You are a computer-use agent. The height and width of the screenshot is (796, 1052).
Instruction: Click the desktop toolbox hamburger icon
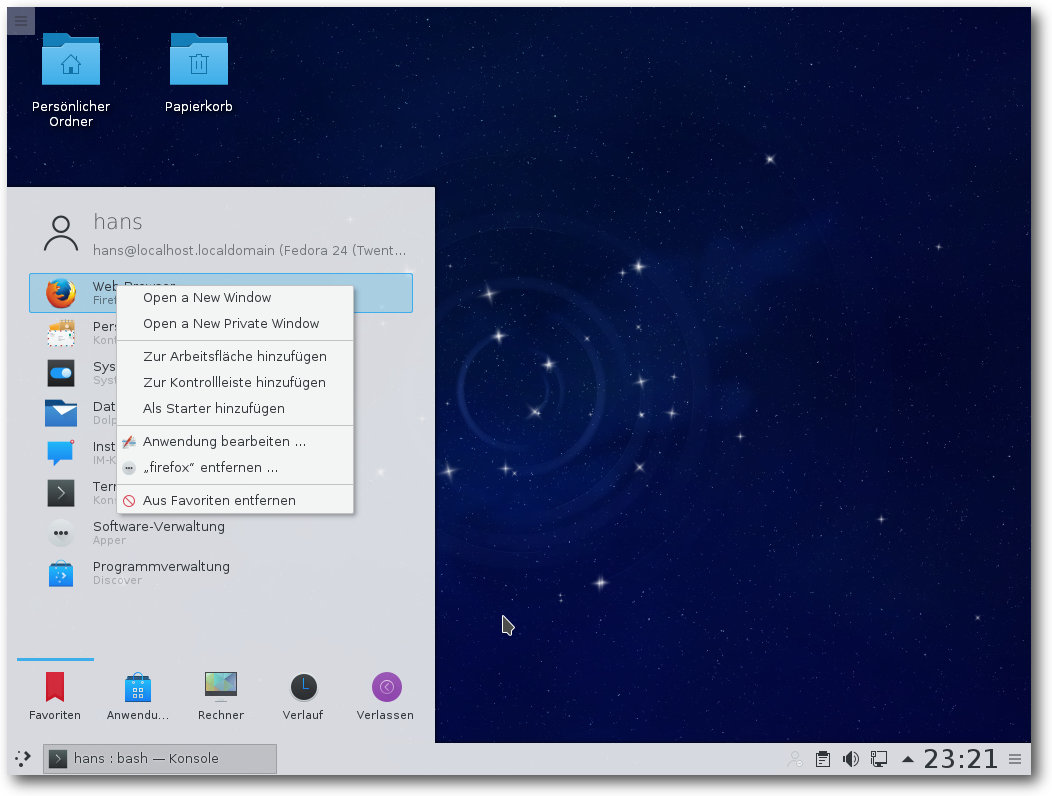point(21,21)
